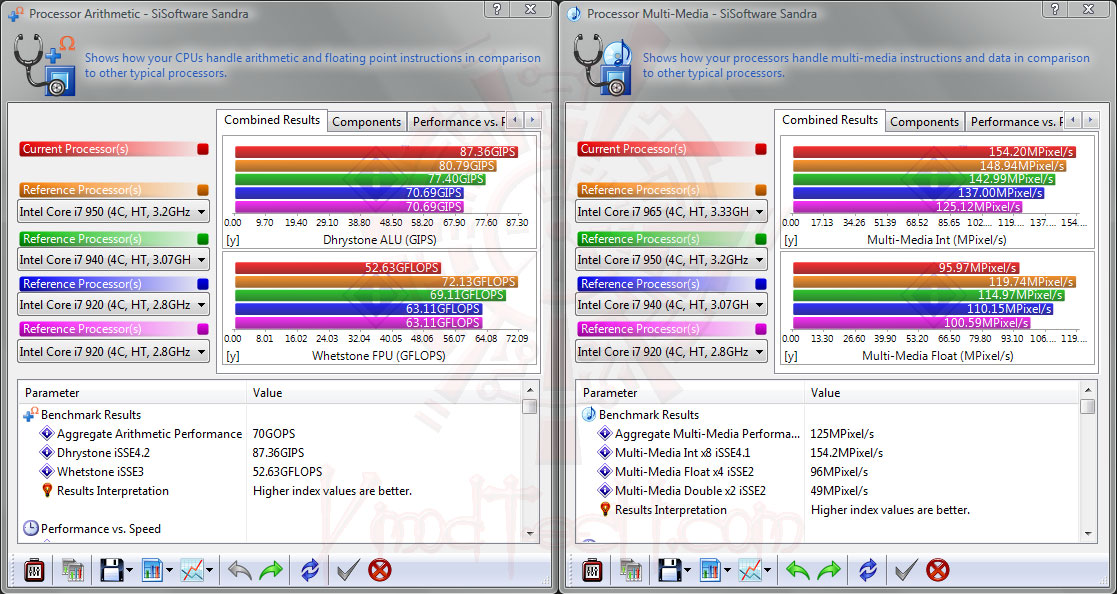Toggle orange Reference Processor swatch in Multi-Media window
Viewport: 1117px width, 594px height.
click(761, 190)
